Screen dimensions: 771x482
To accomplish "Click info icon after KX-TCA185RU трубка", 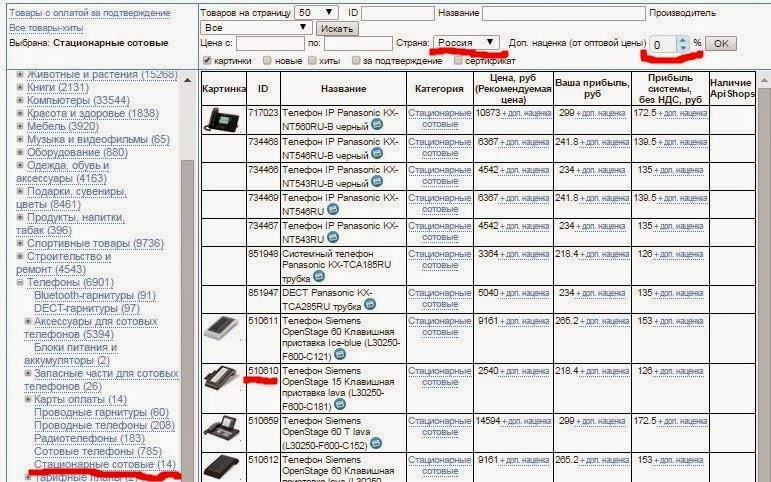I will point(319,276).
